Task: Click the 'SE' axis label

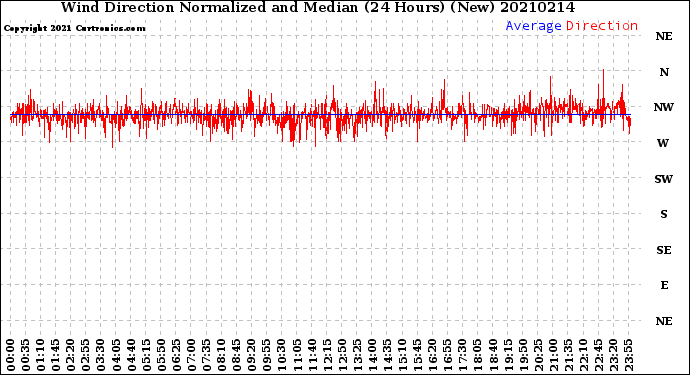Action: coord(664,250)
